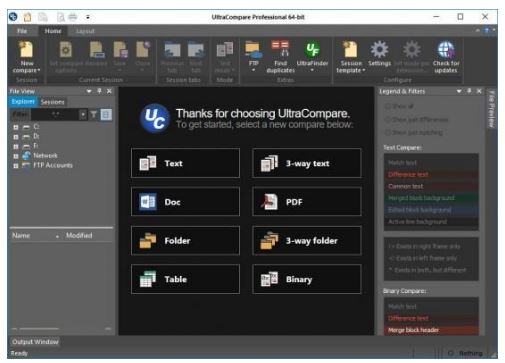Sort by the Modified column header

(x=79, y=235)
